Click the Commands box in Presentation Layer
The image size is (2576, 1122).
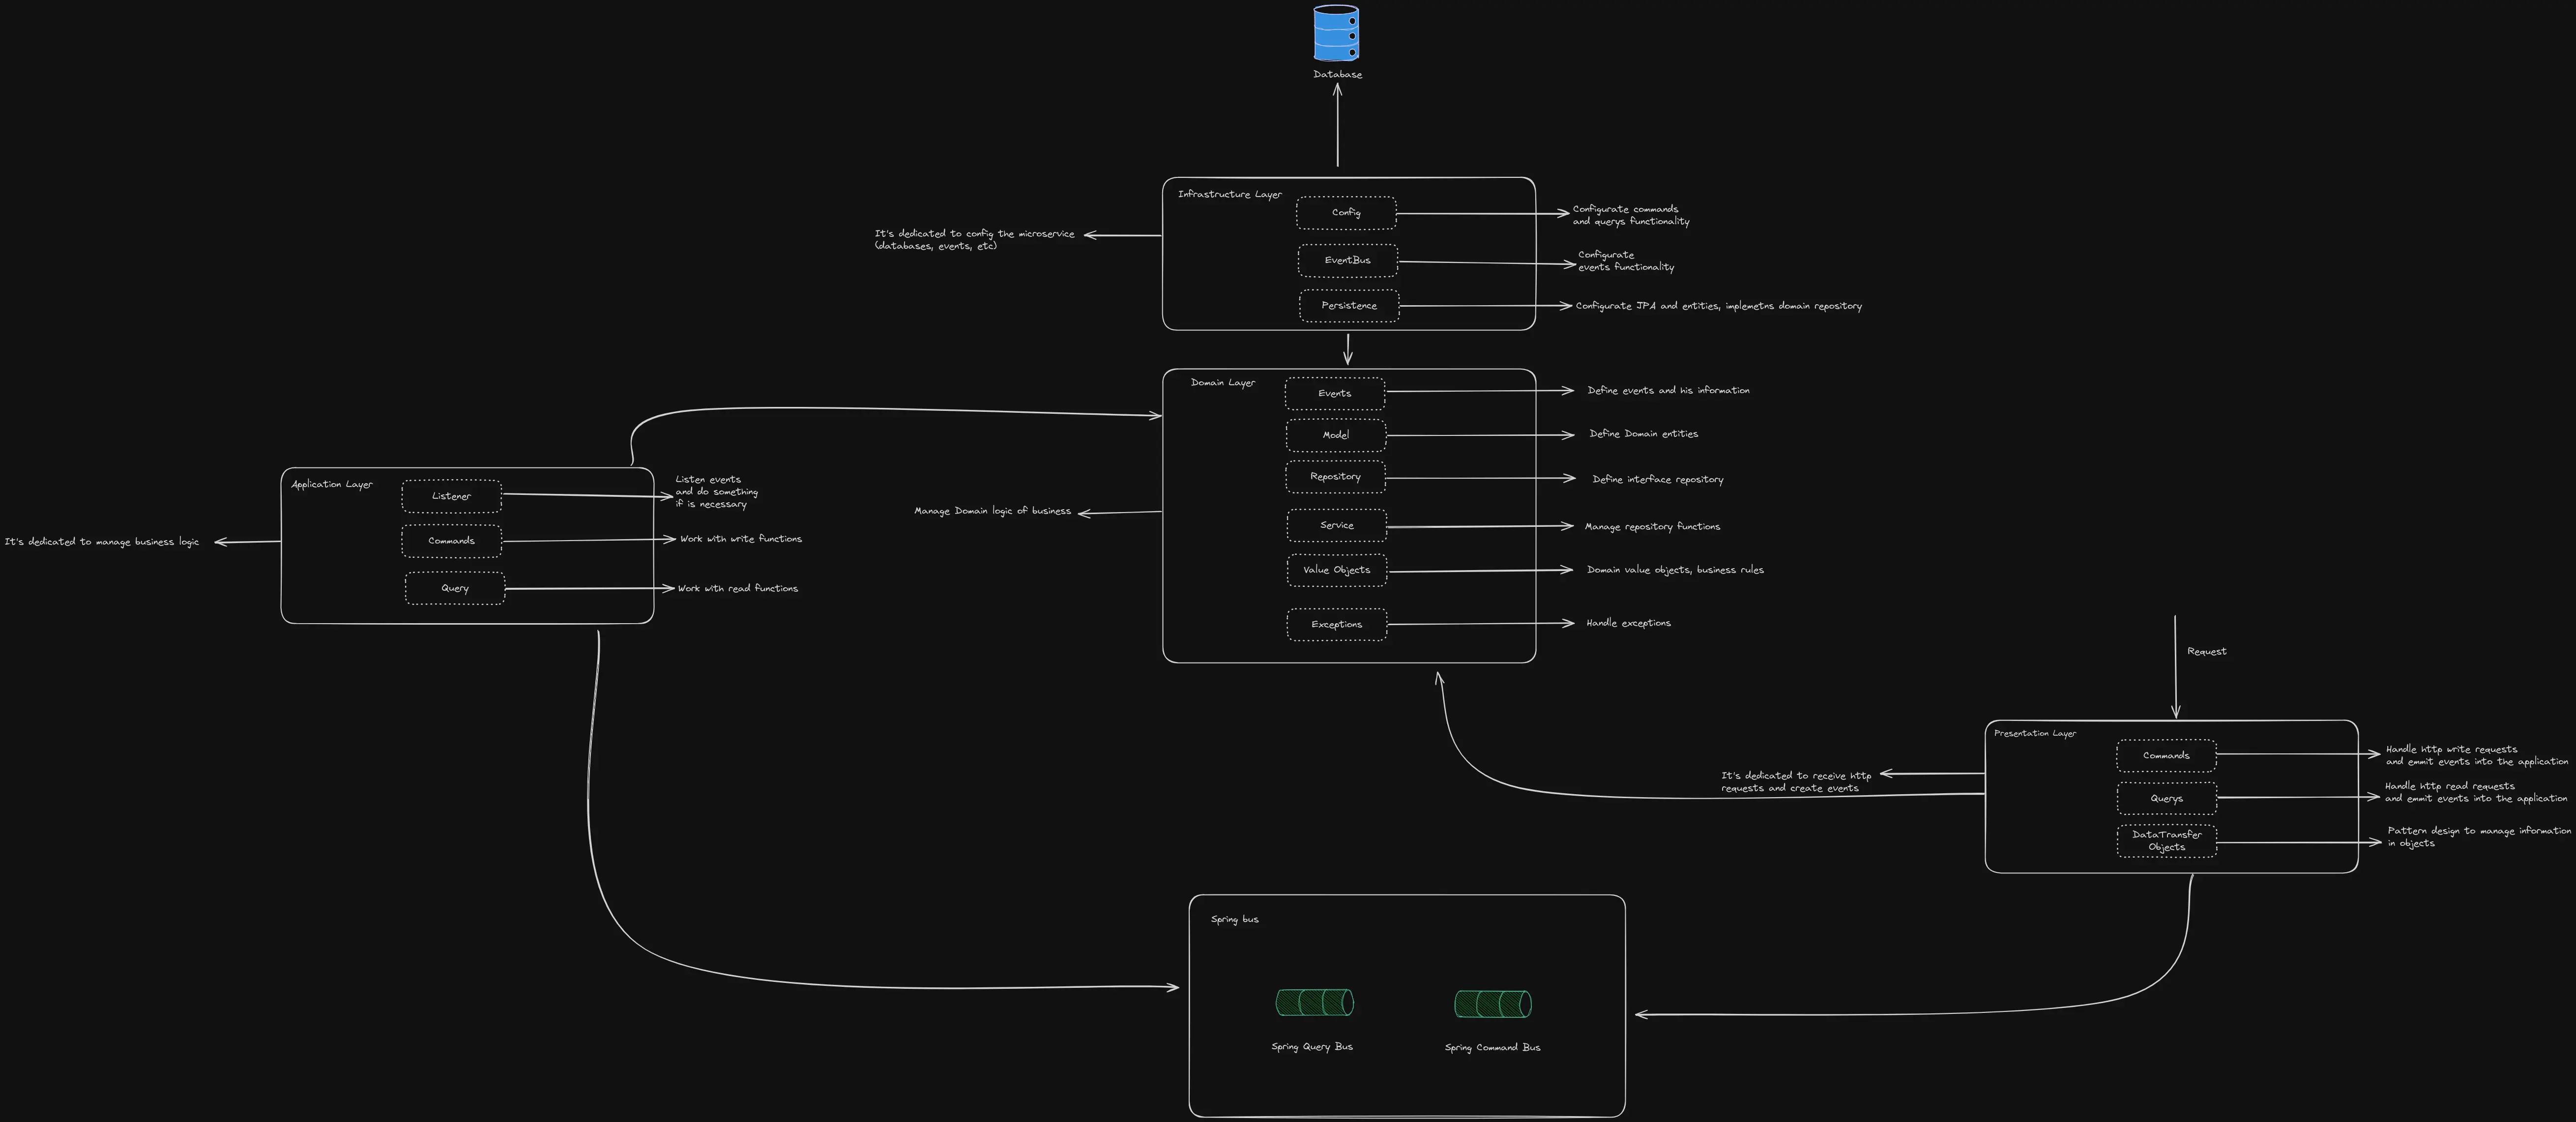2166,755
